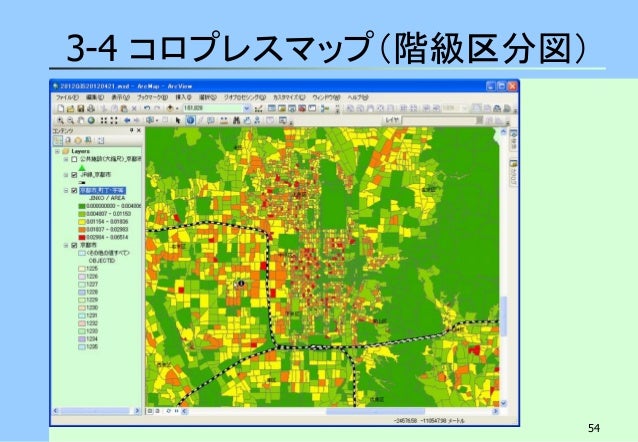The image size is (638, 442).
Task: Click scroll-right arrow of contents panel scrollbar
Action: click(x=138, y=411)
